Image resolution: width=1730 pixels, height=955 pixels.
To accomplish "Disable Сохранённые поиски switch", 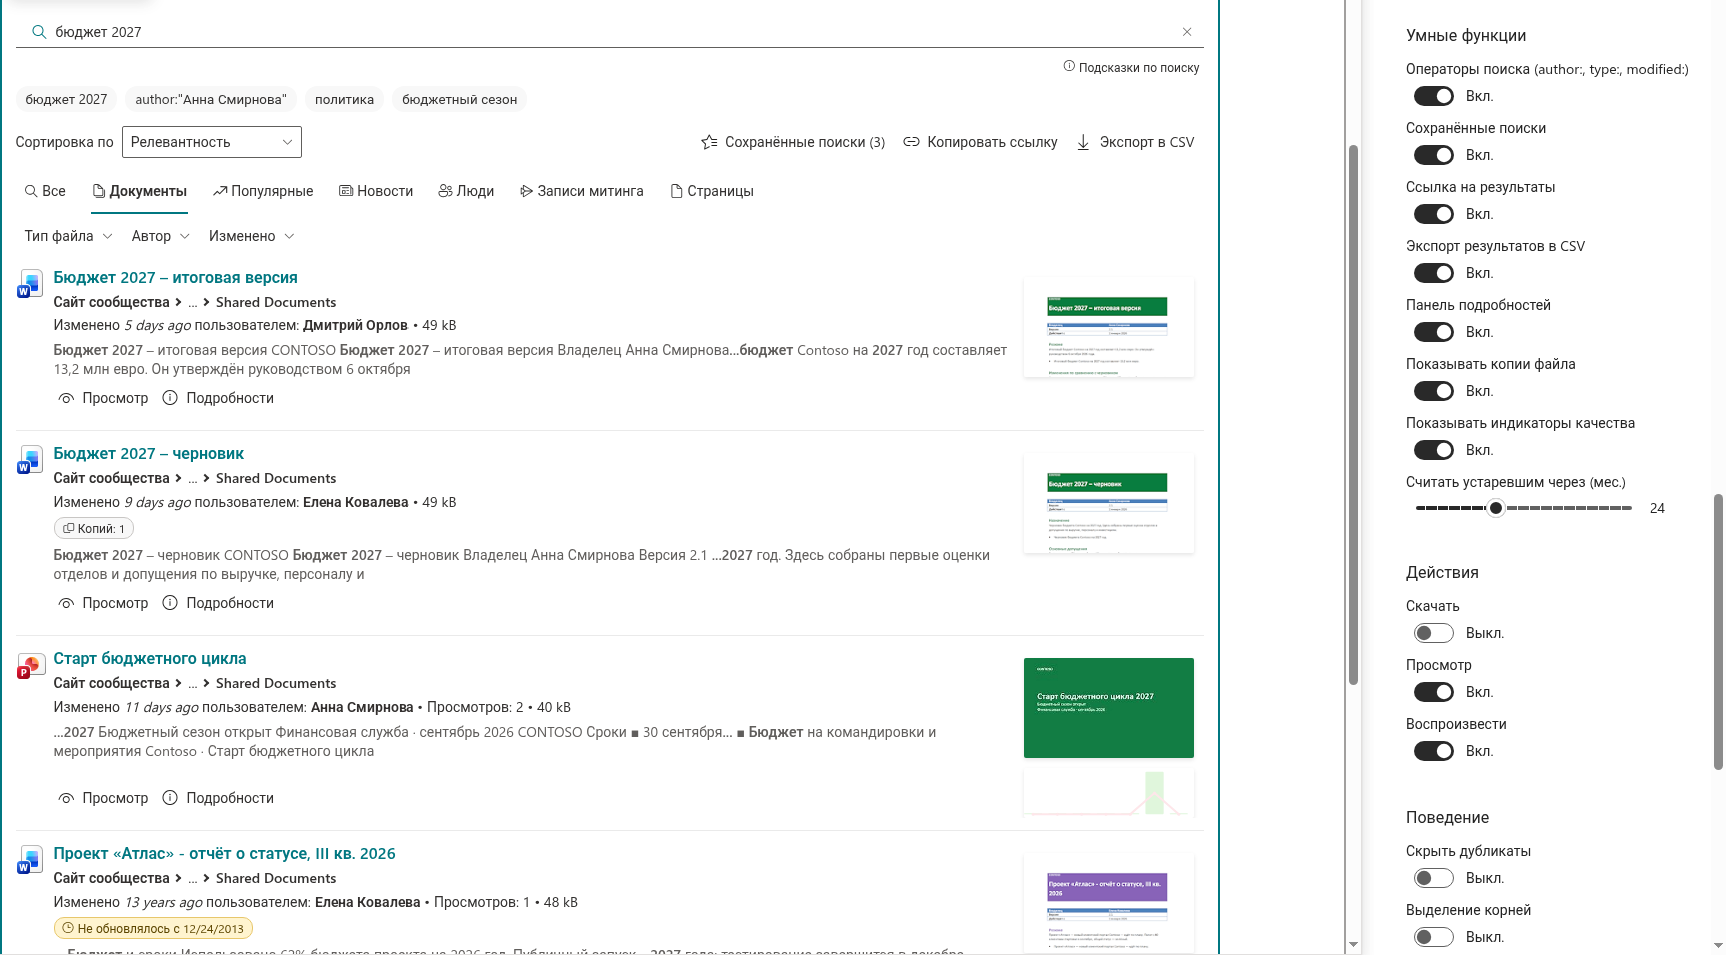I will click(x=1433, y=155).
